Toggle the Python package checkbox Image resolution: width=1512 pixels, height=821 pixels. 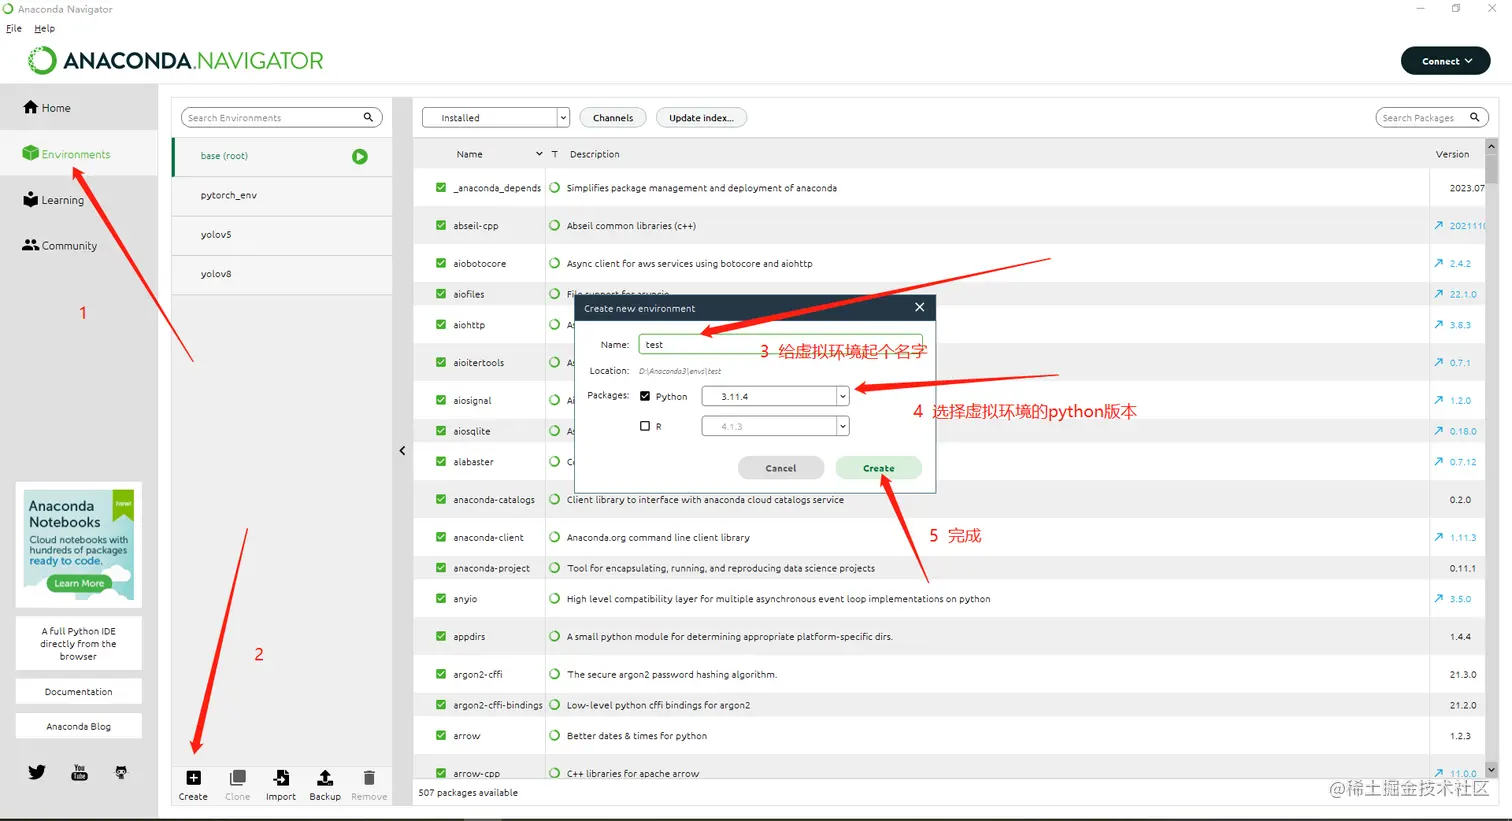tap(645, 396)
